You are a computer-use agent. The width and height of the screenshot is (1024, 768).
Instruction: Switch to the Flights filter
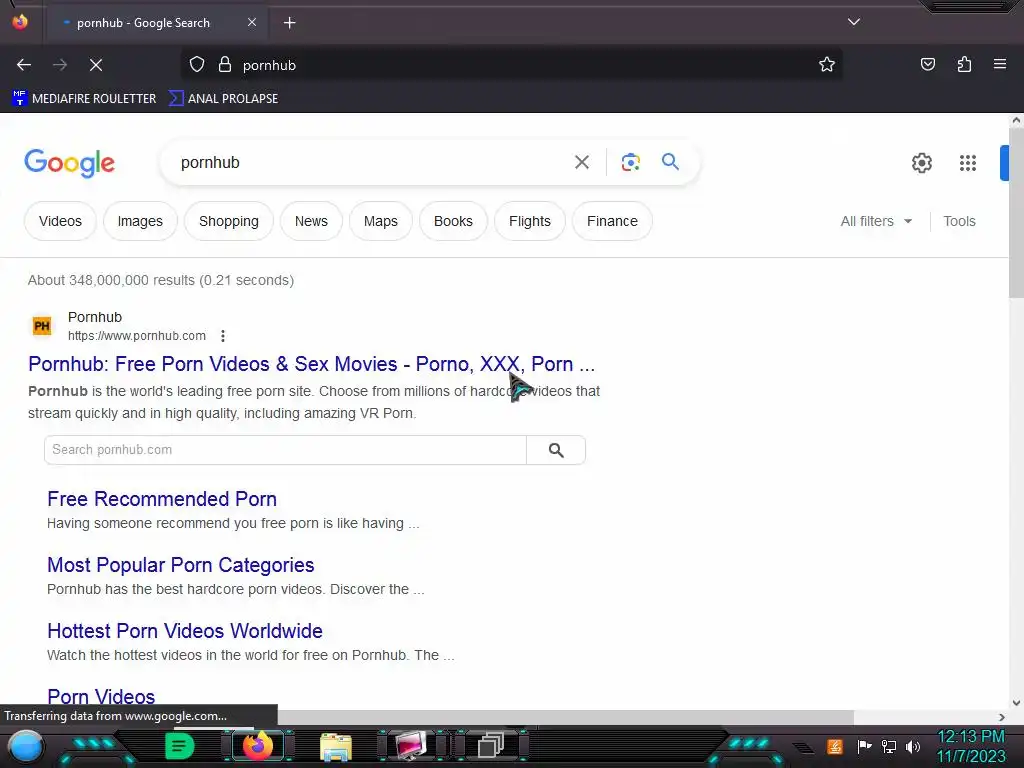point(530,221)
